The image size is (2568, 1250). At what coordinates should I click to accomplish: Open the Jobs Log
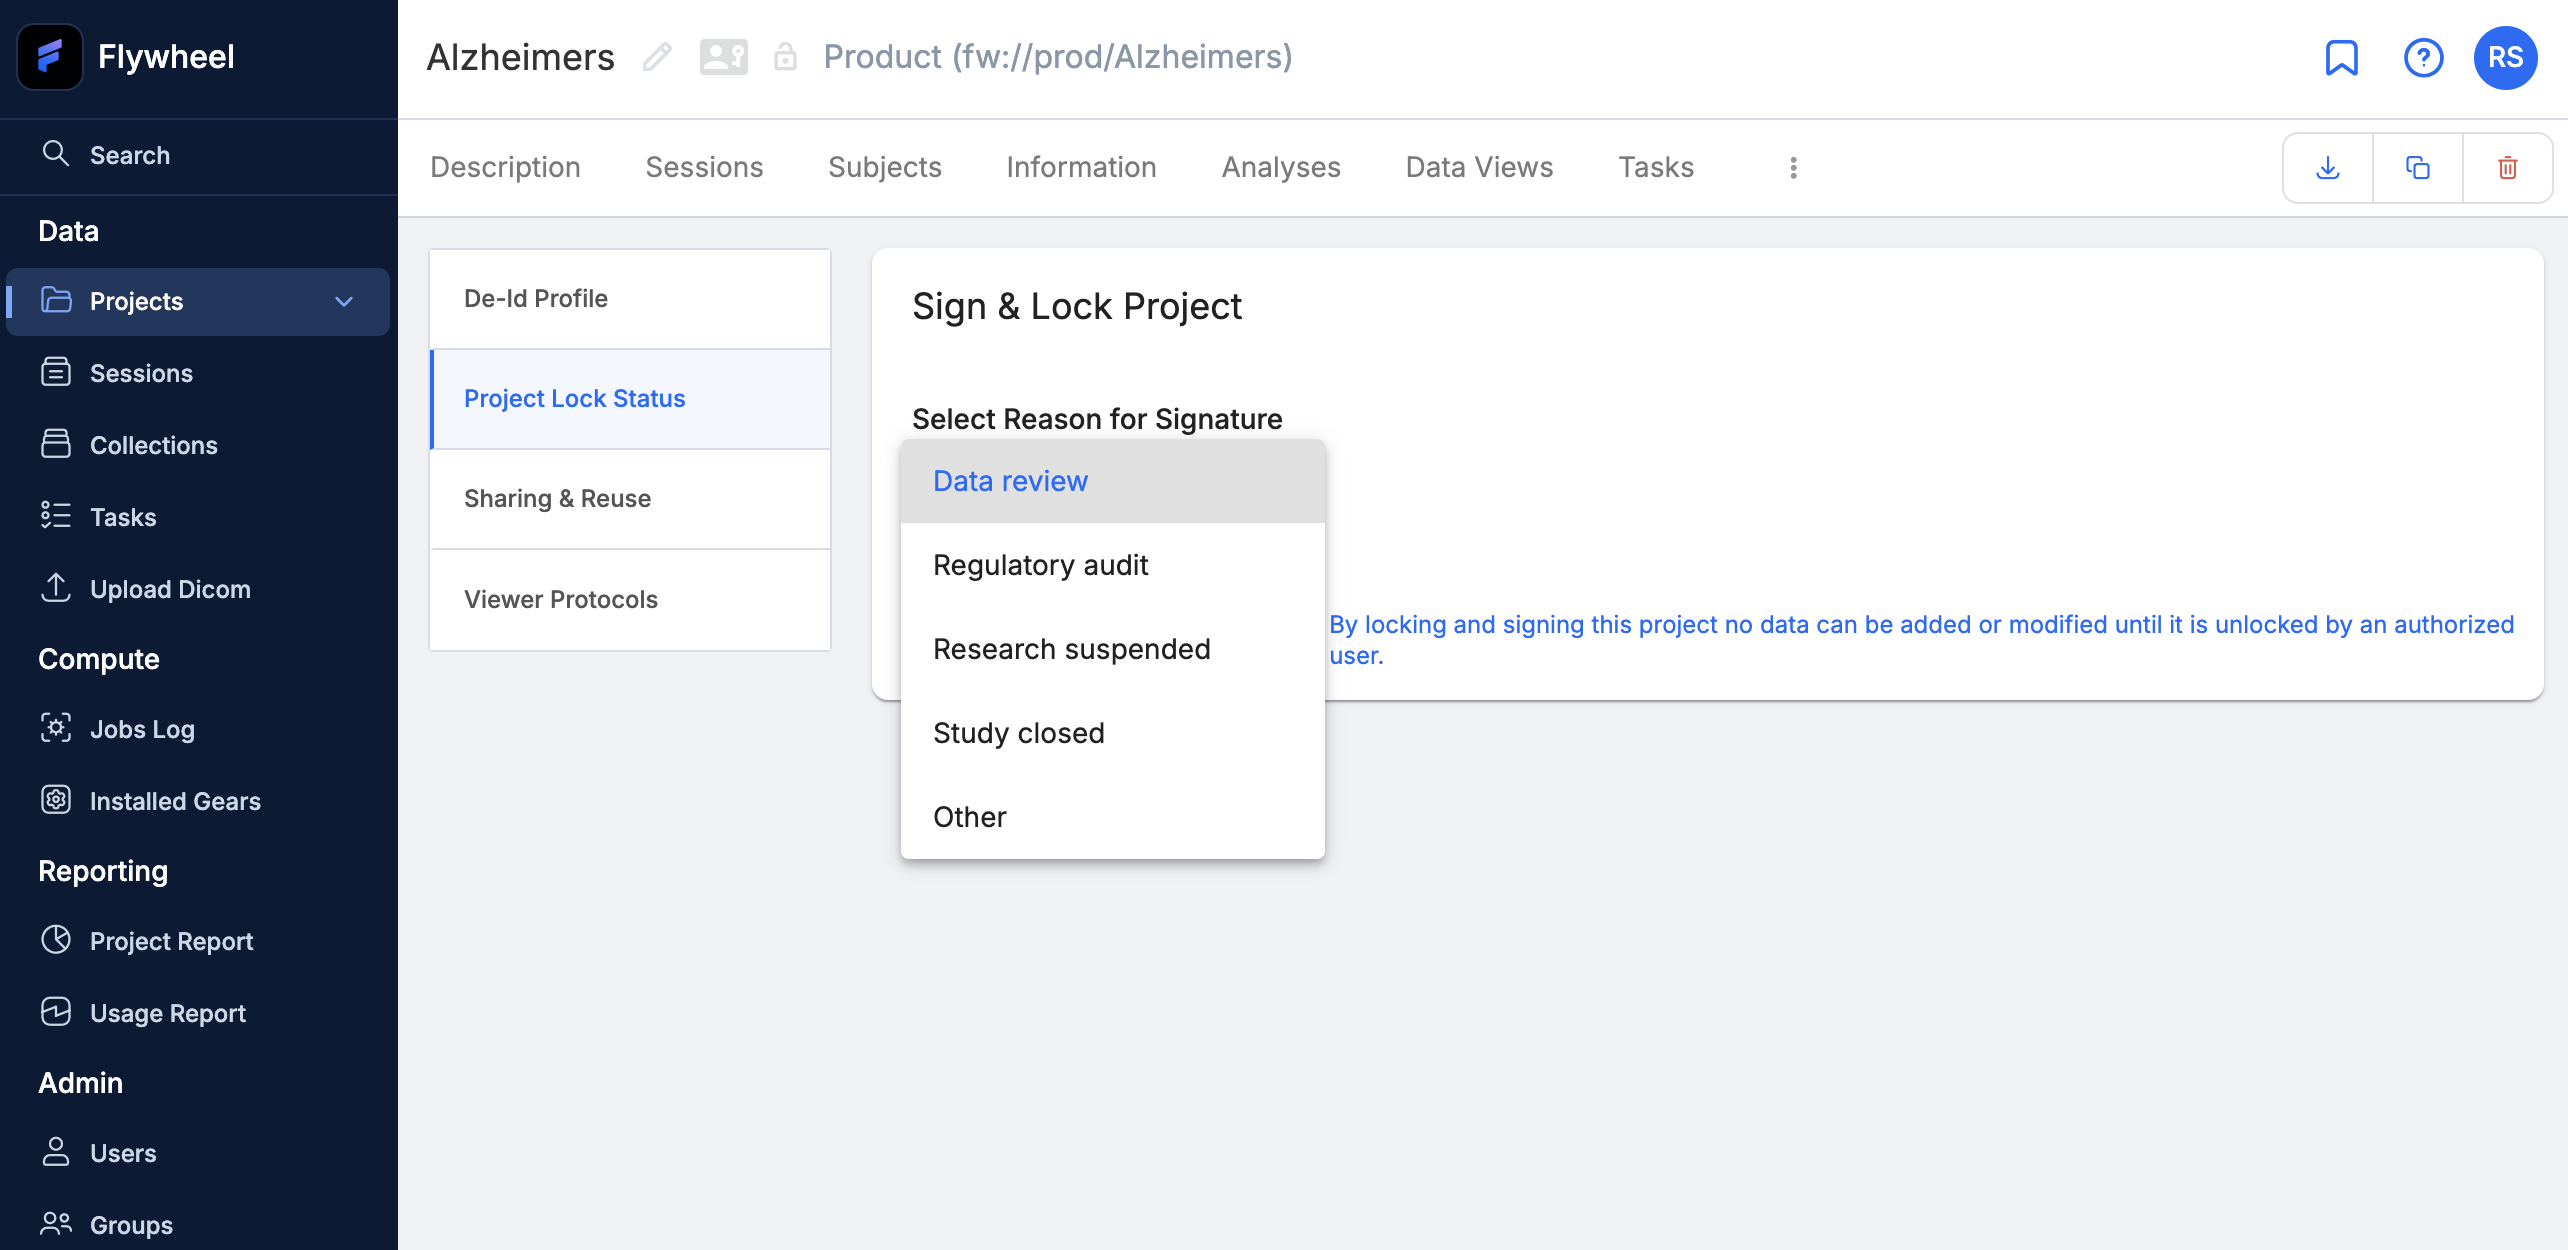click(199, 729)
